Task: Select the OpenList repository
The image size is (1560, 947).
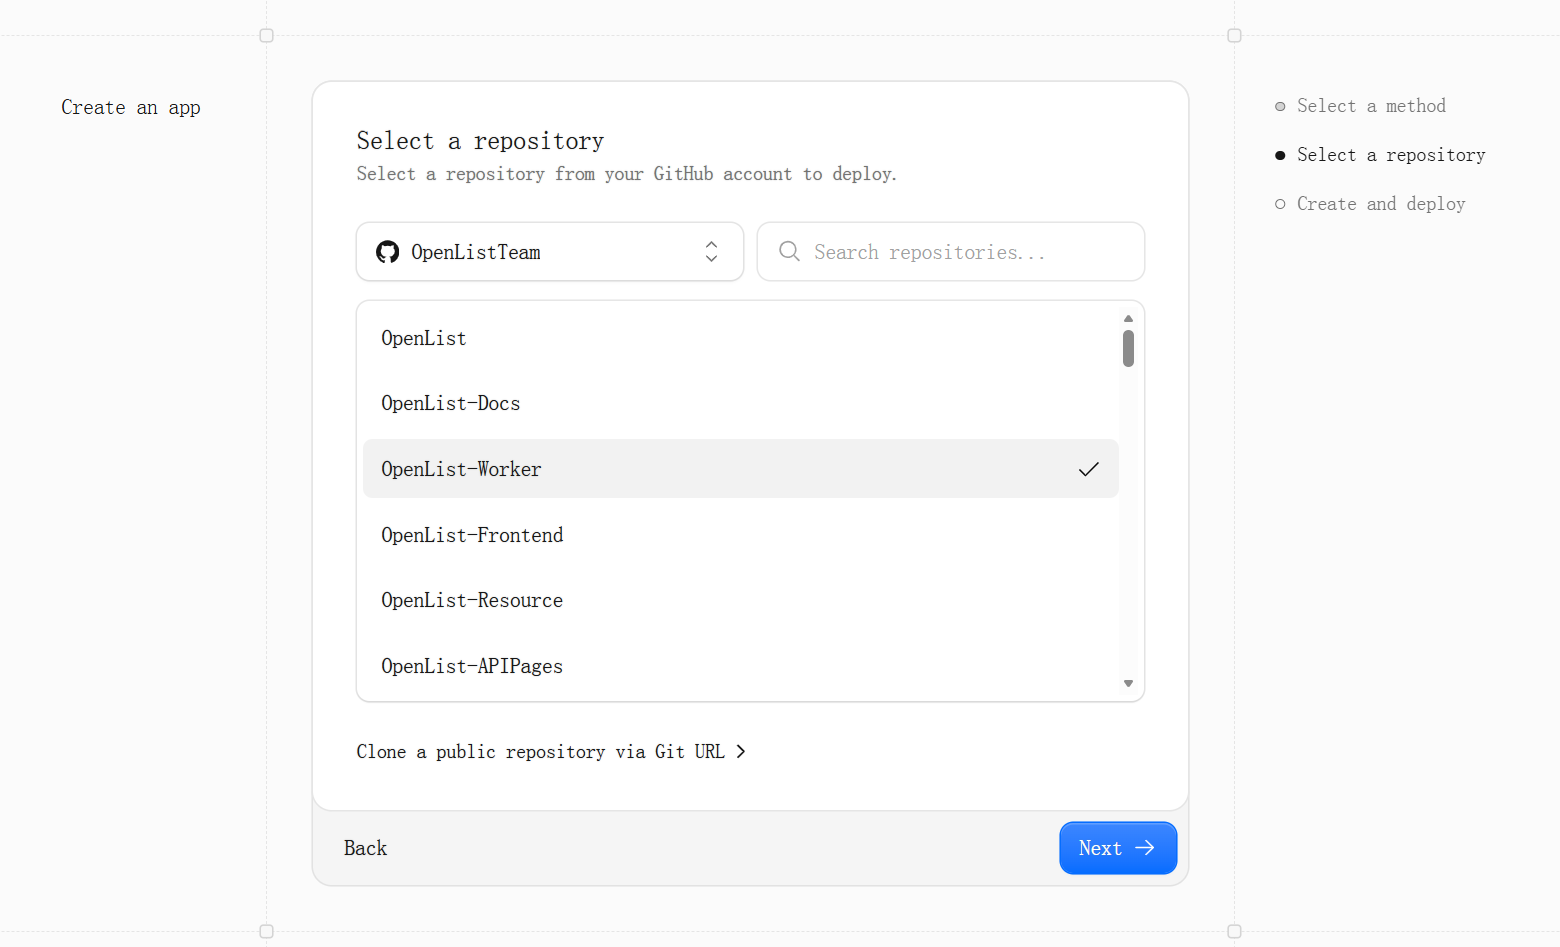Action: 740,338
